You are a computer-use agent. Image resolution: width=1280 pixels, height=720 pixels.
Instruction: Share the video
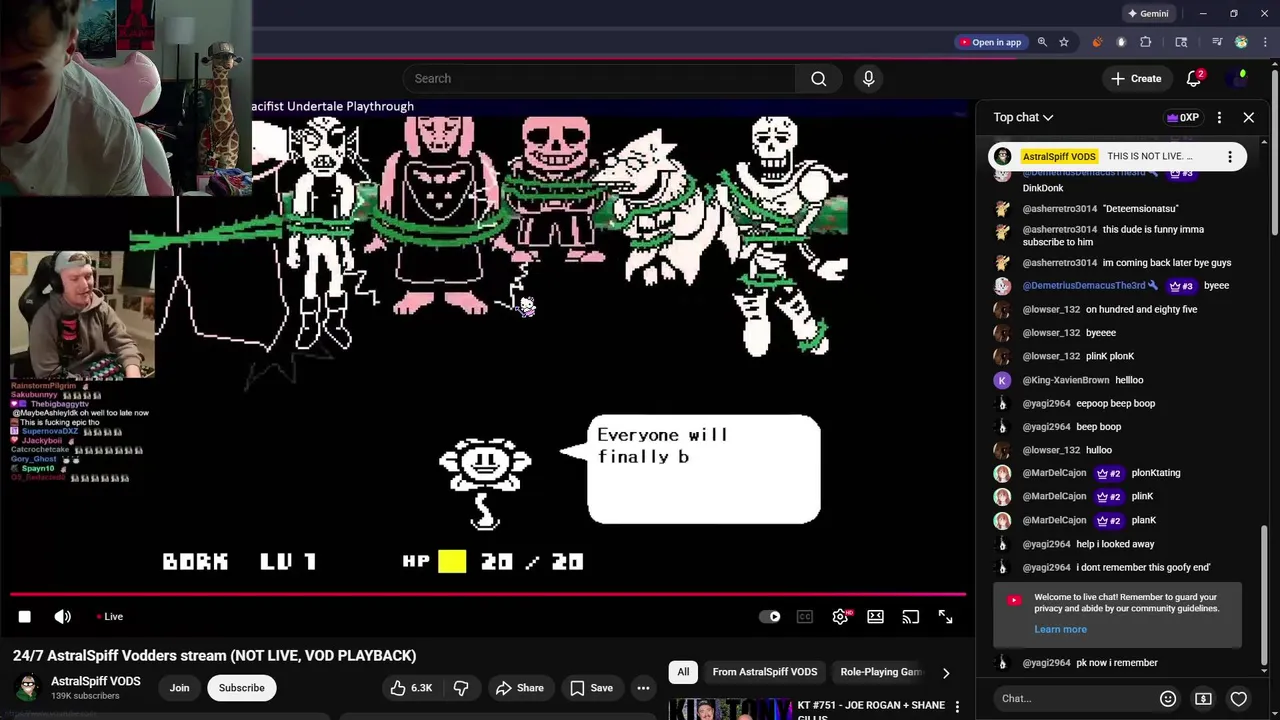click(x=520, y=688)
